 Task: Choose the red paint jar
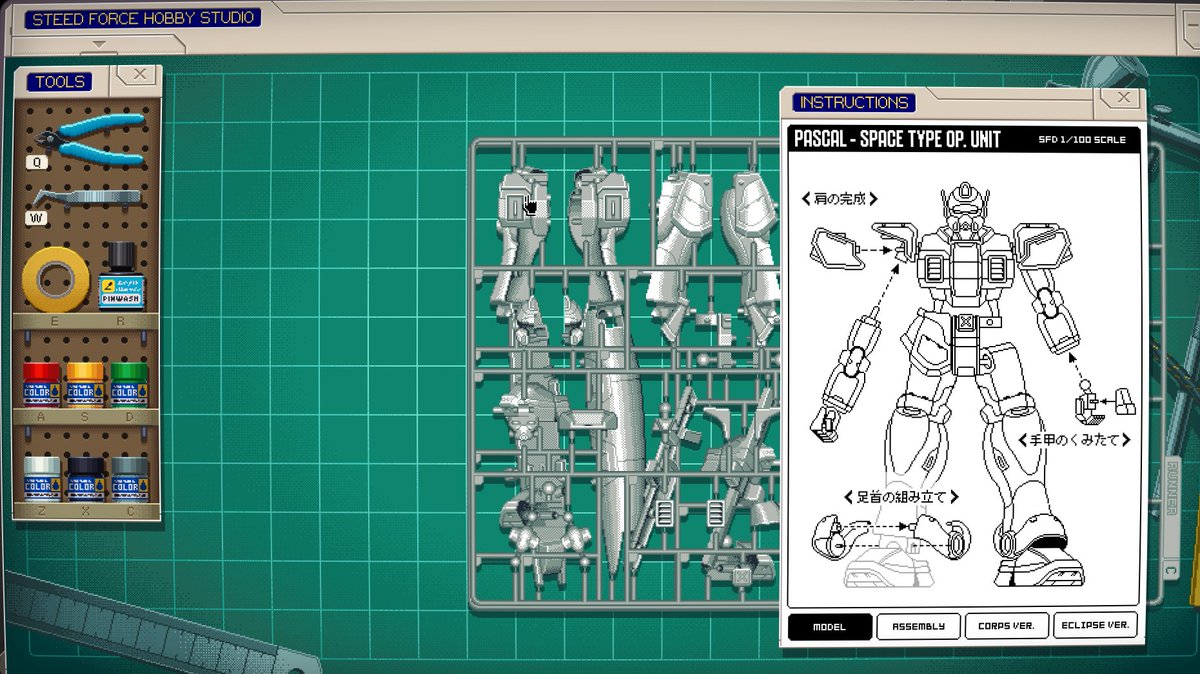pyautogui.click(x=42, y=385)
